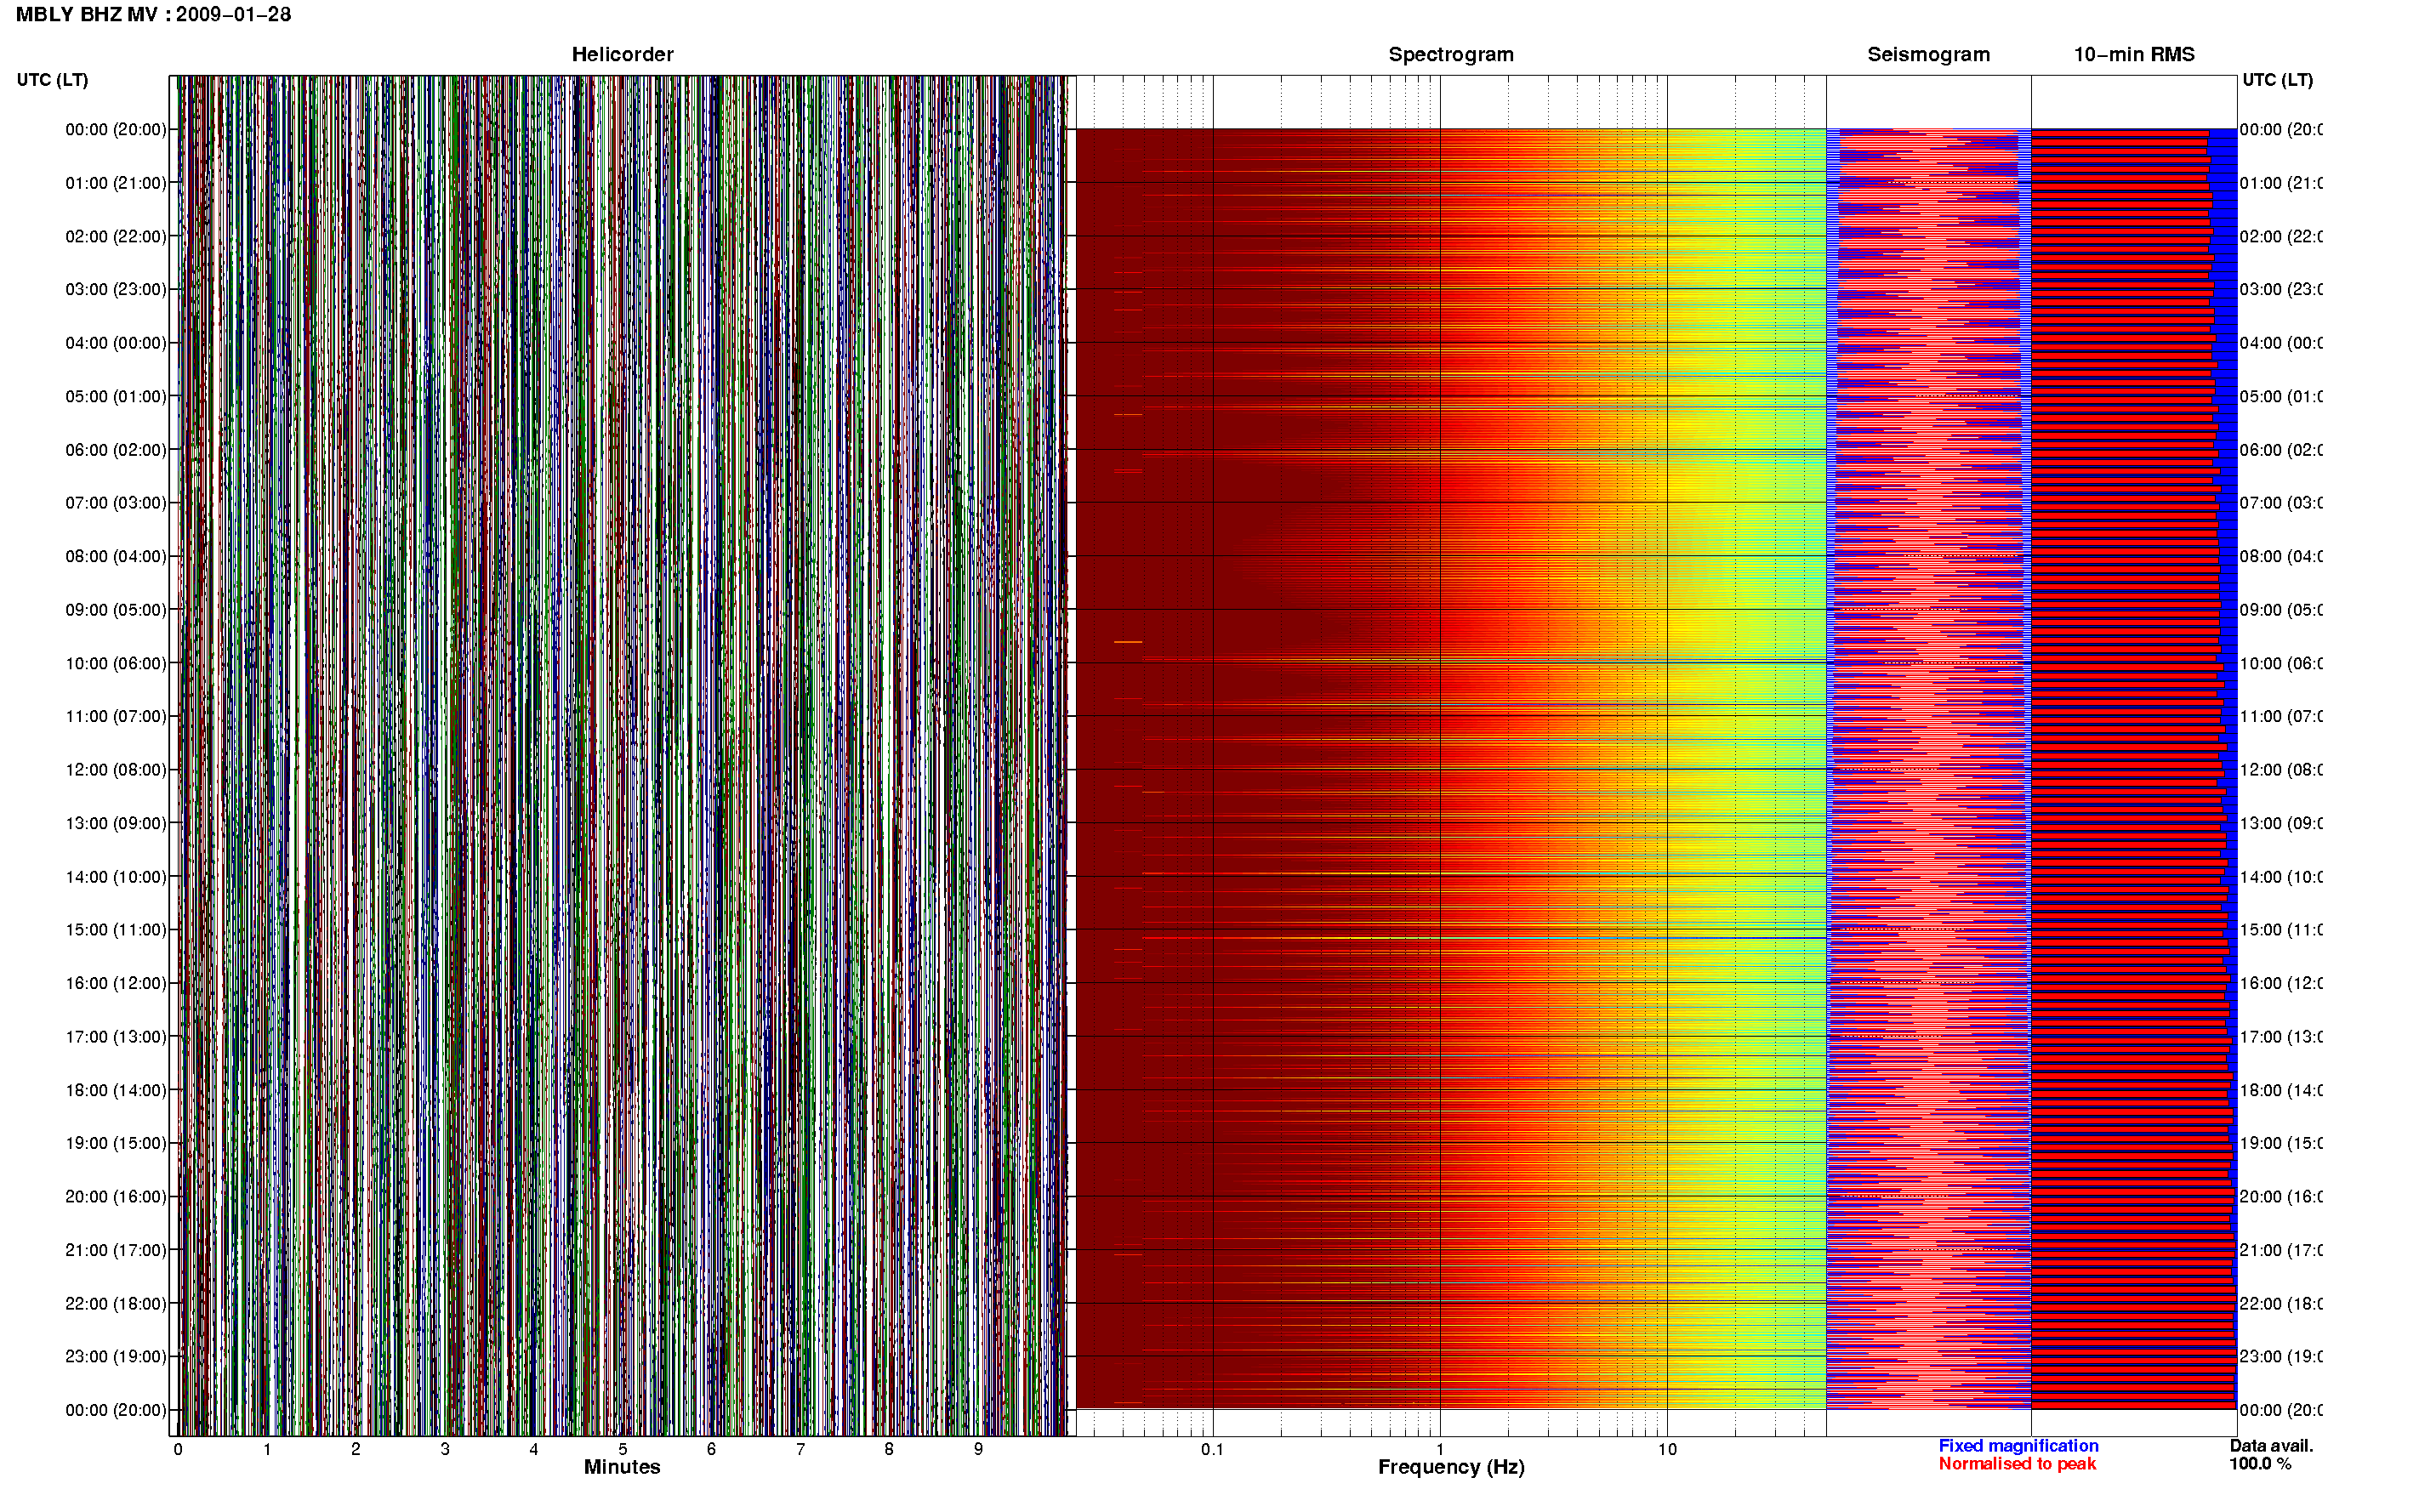Click the 'Seismogram' panel heading

click(x=1928, y=55)
